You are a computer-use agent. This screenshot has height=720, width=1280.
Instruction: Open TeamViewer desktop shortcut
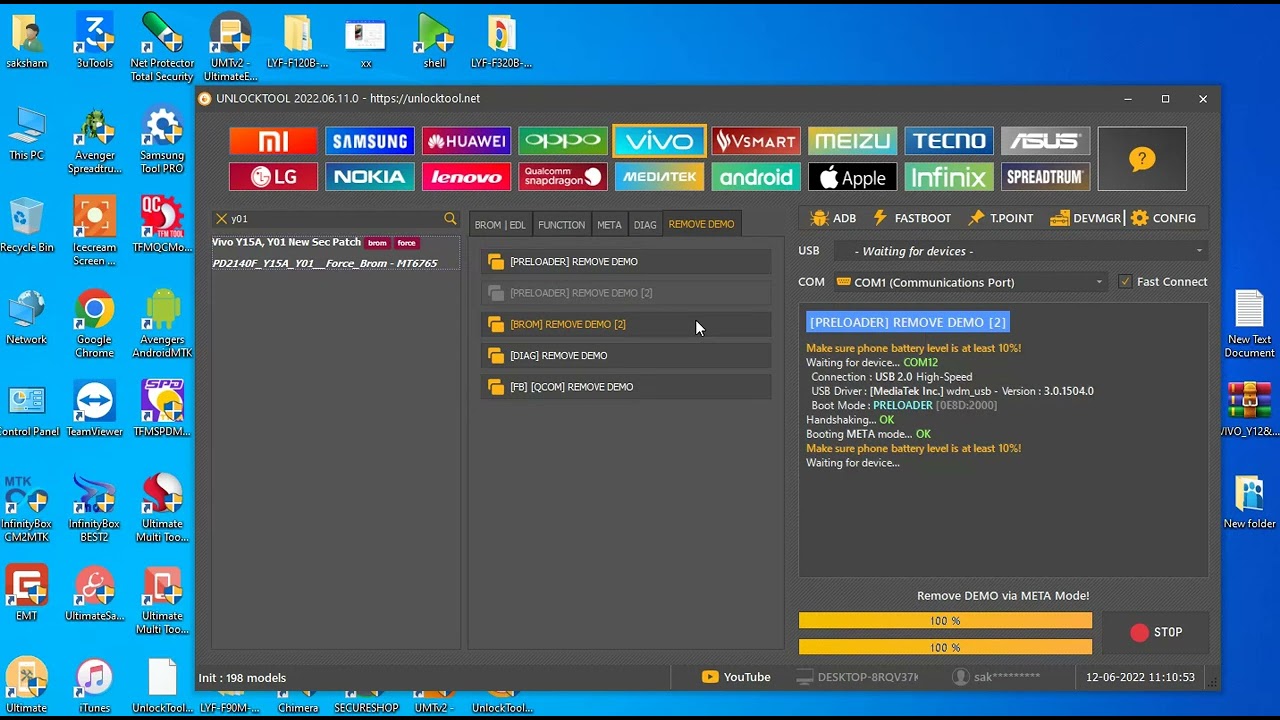point(94,409)
